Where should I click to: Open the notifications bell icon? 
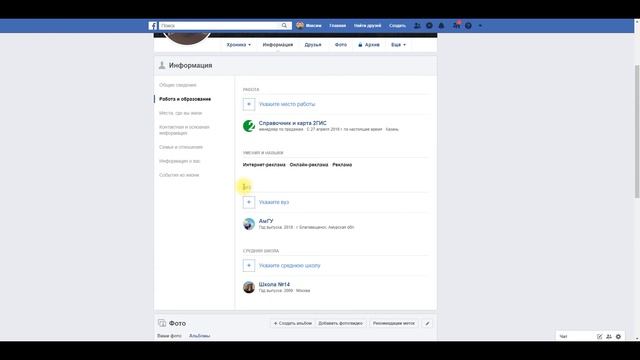pos(441,26)
